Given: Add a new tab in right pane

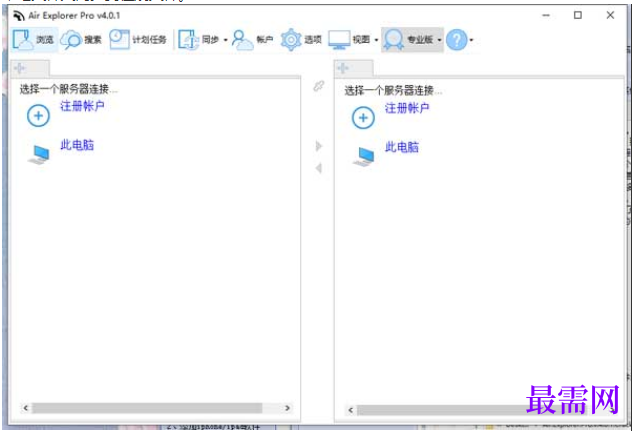Looking at the screenshot, I should tap(343, 68).
